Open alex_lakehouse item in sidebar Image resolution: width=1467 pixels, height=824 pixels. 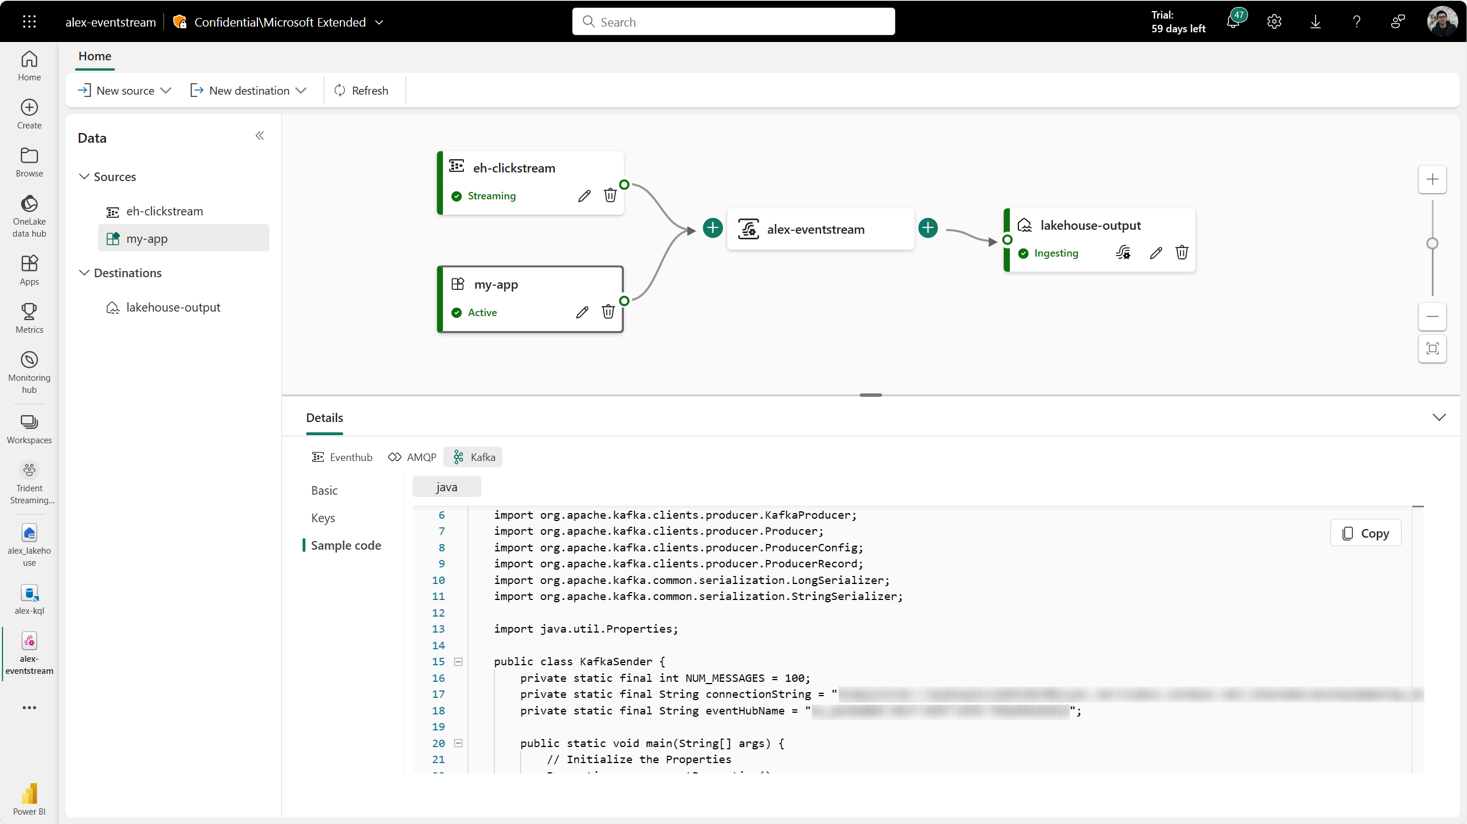29,545
